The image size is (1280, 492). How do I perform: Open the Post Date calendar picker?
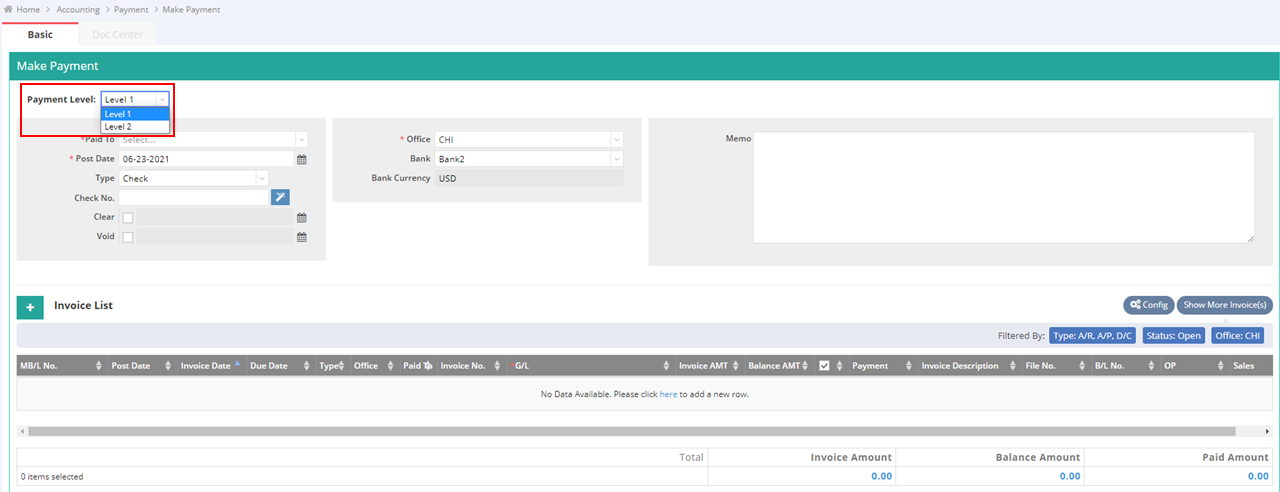pyautogui.click(x=301, y=159)
